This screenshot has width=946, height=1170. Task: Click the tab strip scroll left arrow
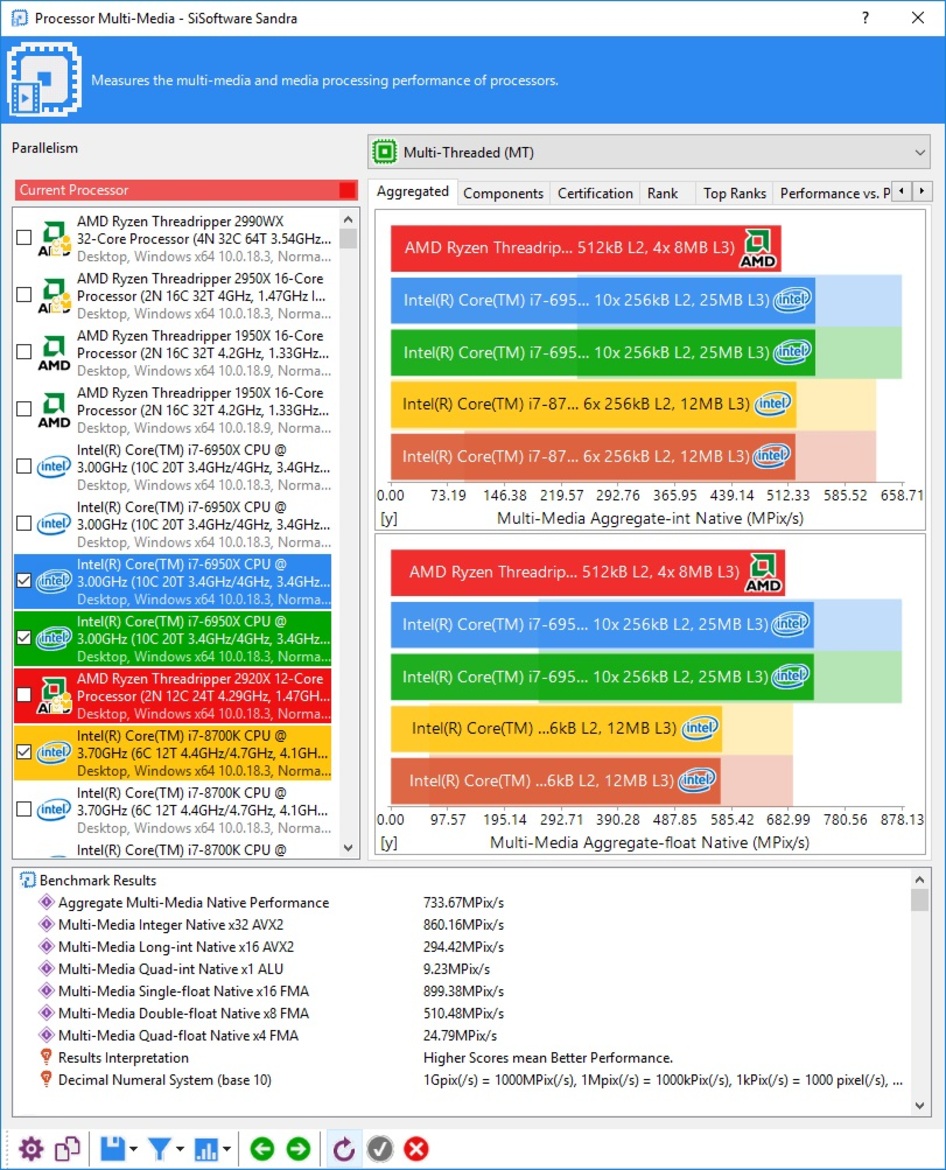pyautogui.click(x=902, y=191)
